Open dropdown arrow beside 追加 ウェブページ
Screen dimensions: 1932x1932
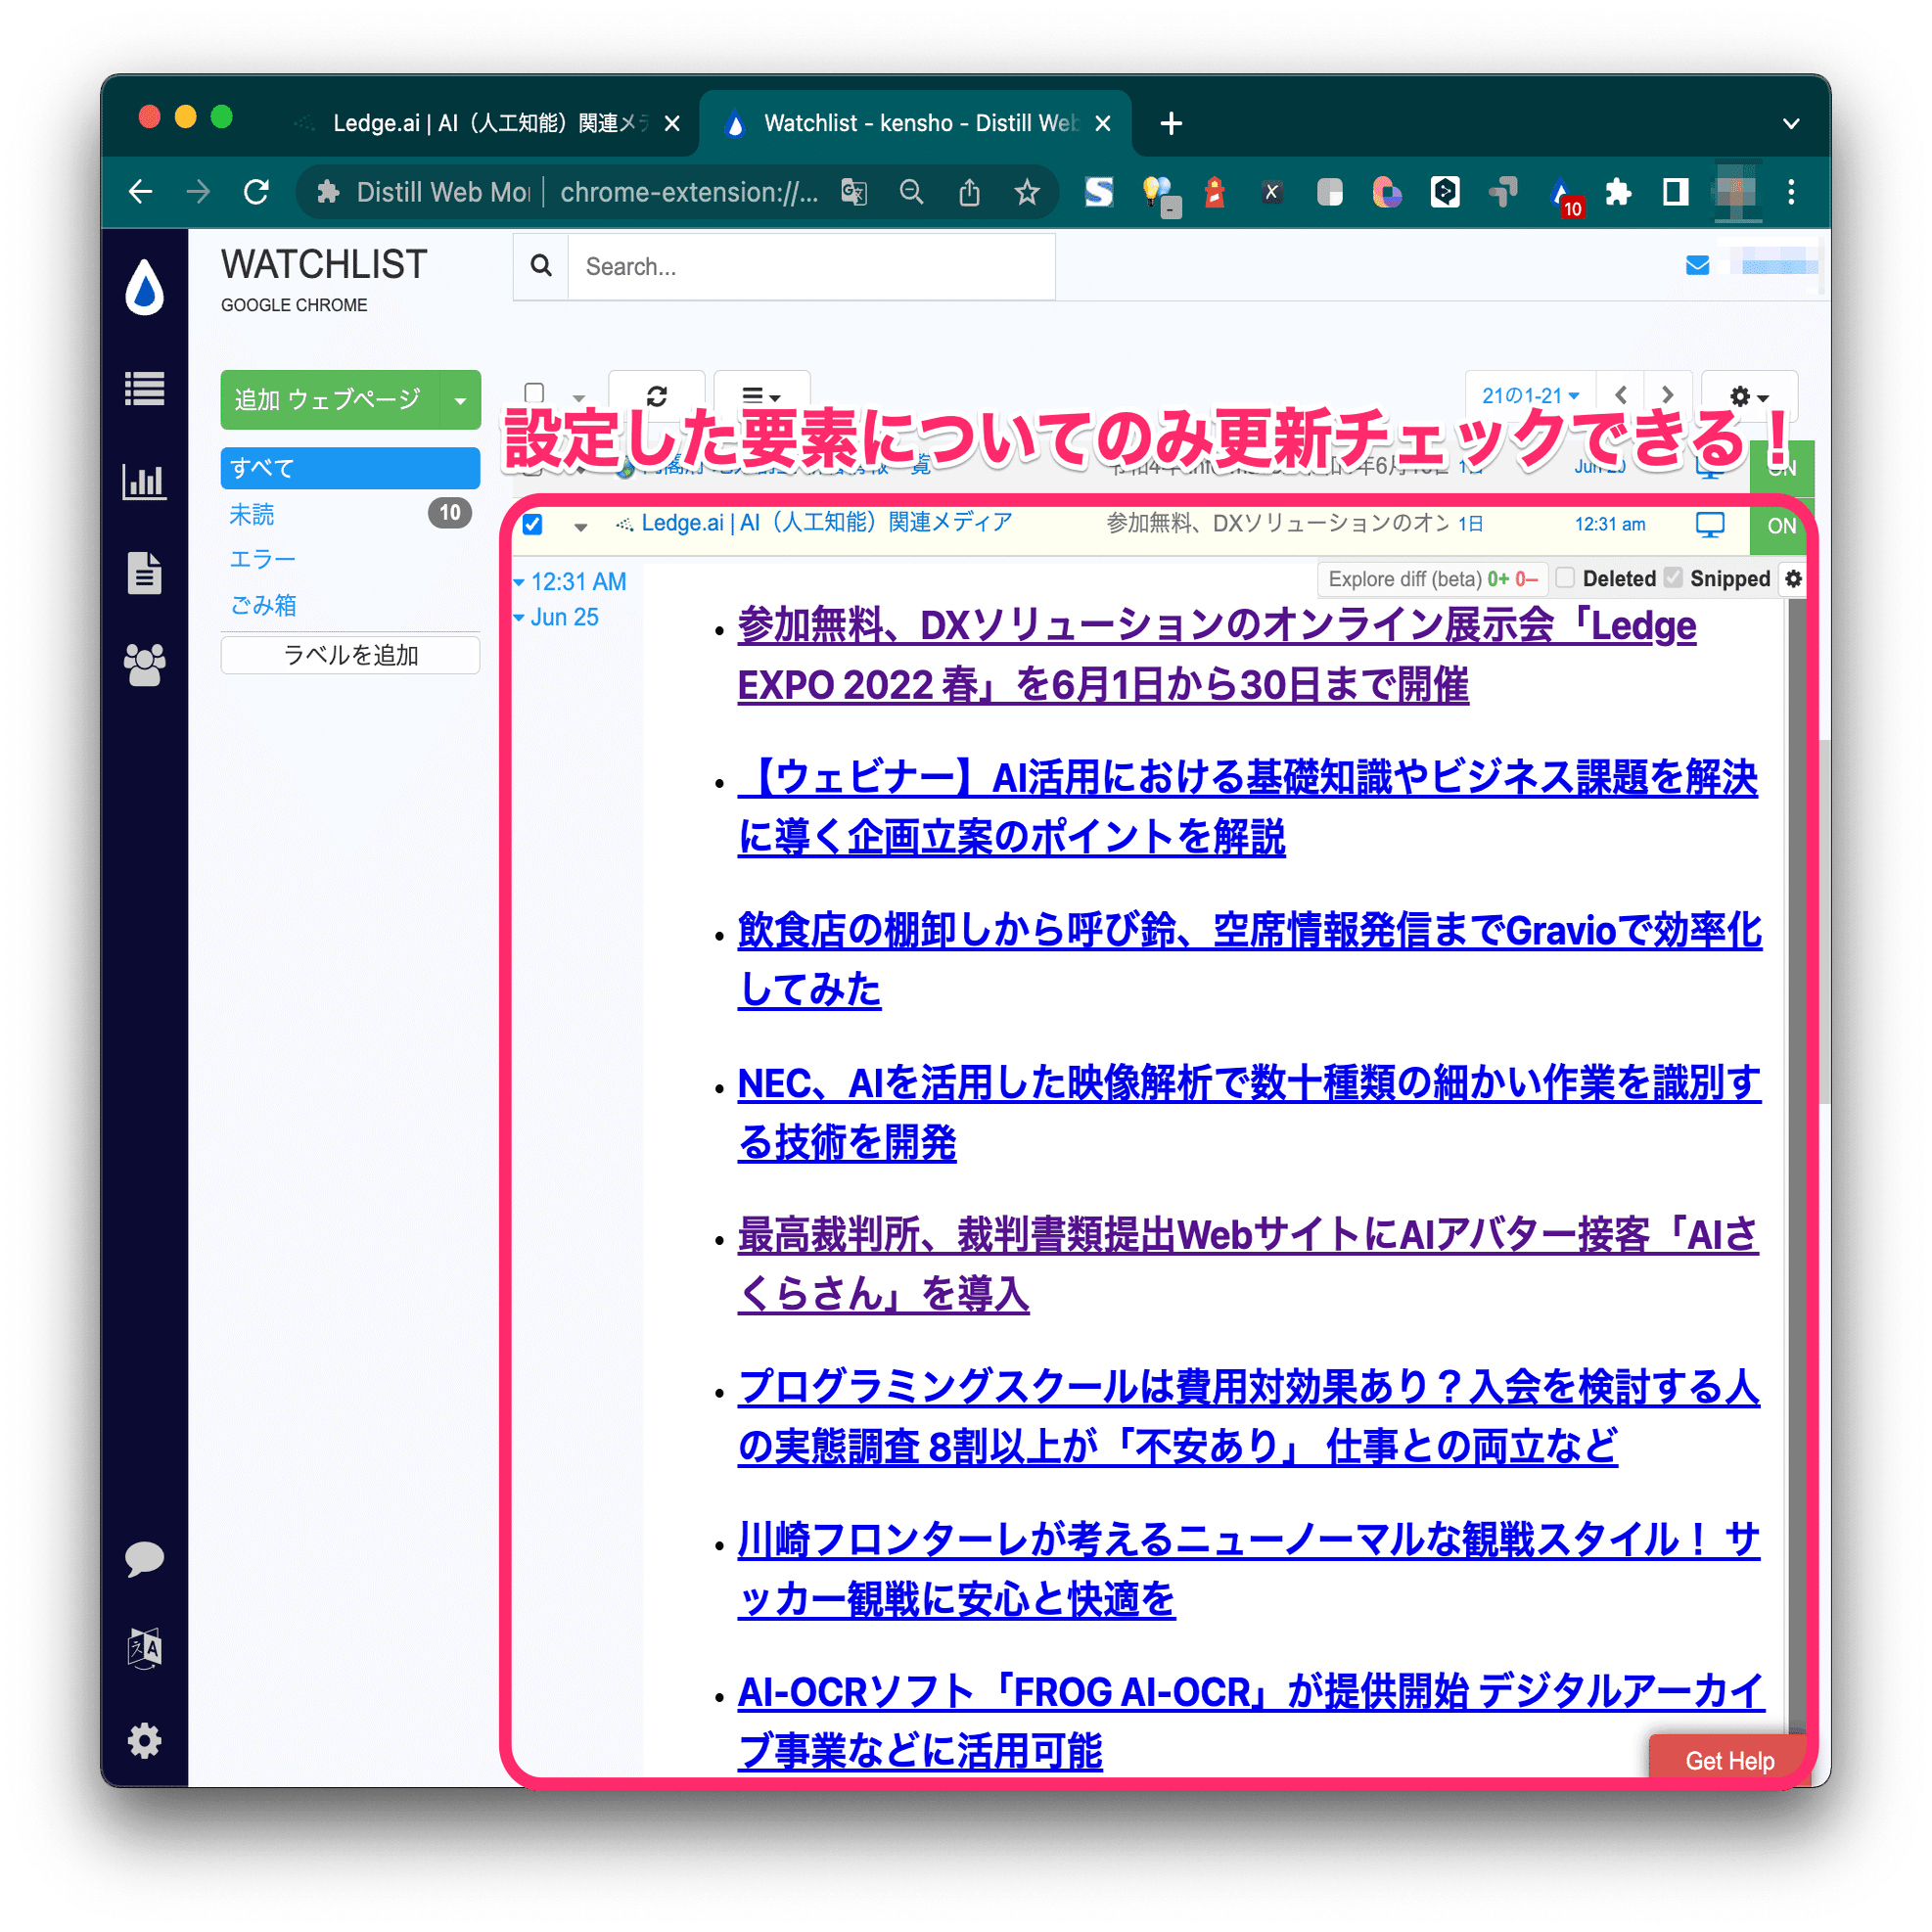(460, 400)
